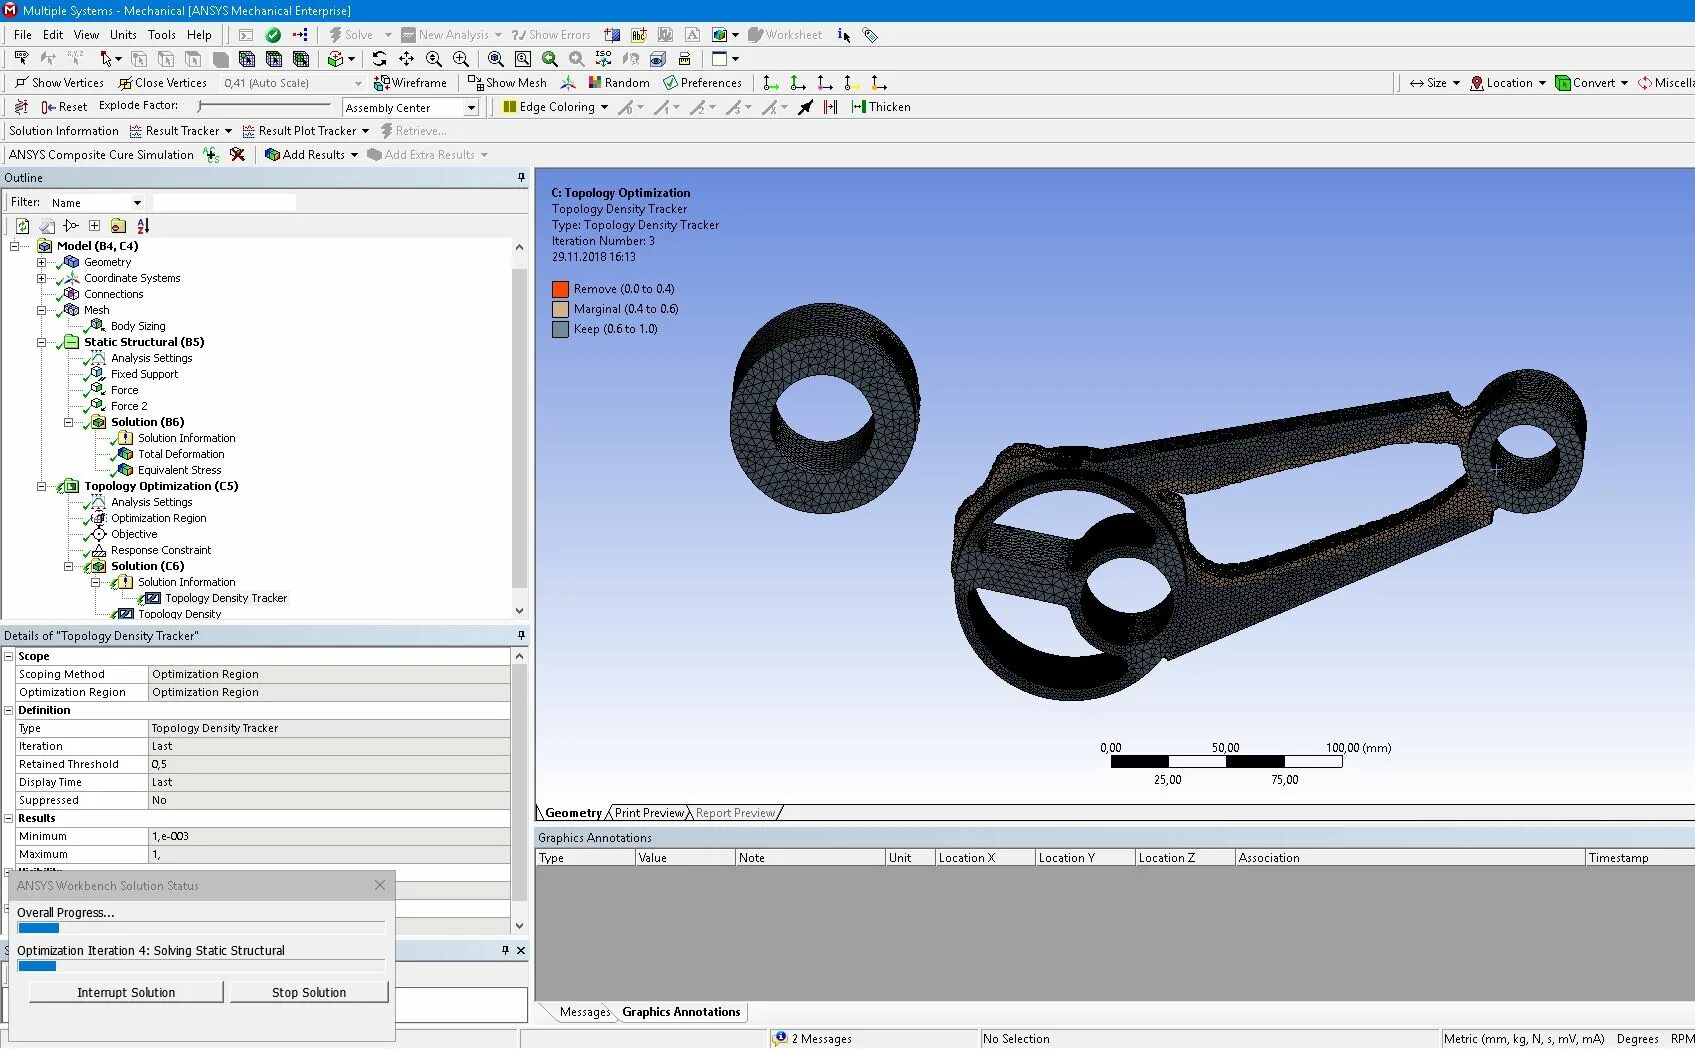Click the Outline filter text field

(224, 203)
